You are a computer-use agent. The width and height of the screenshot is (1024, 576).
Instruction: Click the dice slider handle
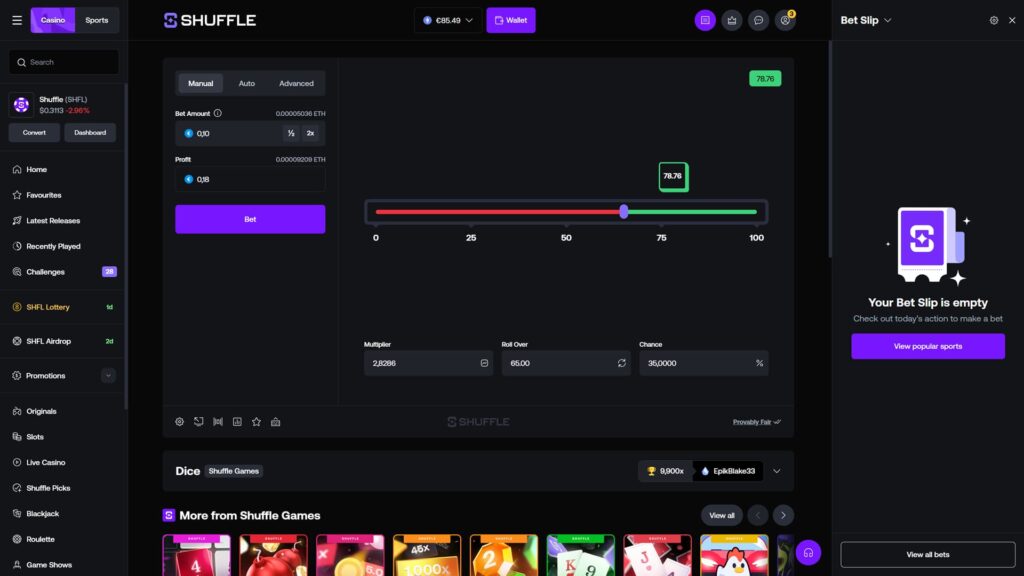(x=624, y=212)
